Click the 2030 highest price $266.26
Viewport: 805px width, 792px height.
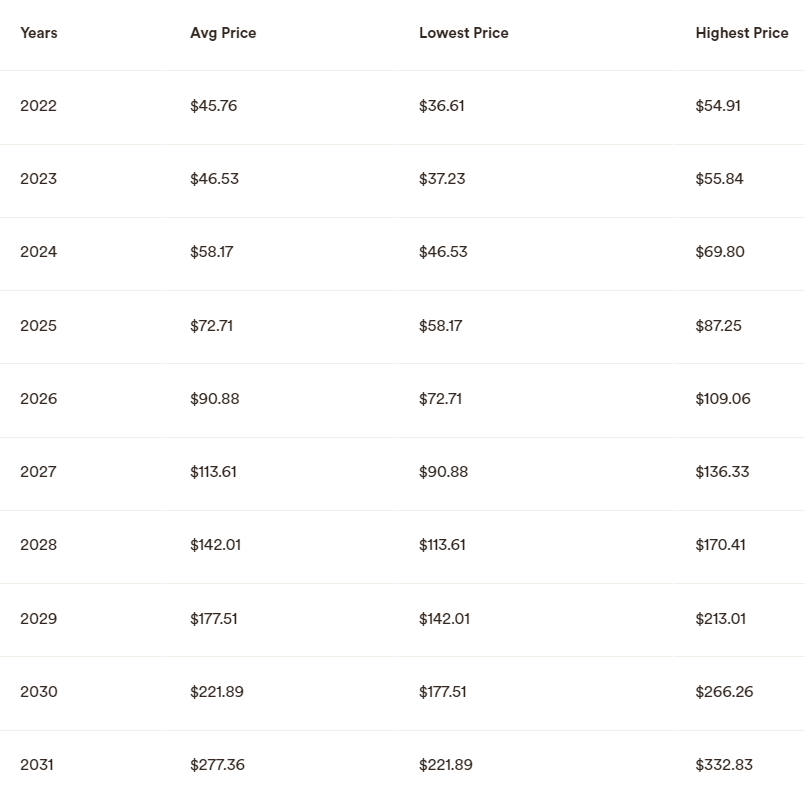point(724,691)
